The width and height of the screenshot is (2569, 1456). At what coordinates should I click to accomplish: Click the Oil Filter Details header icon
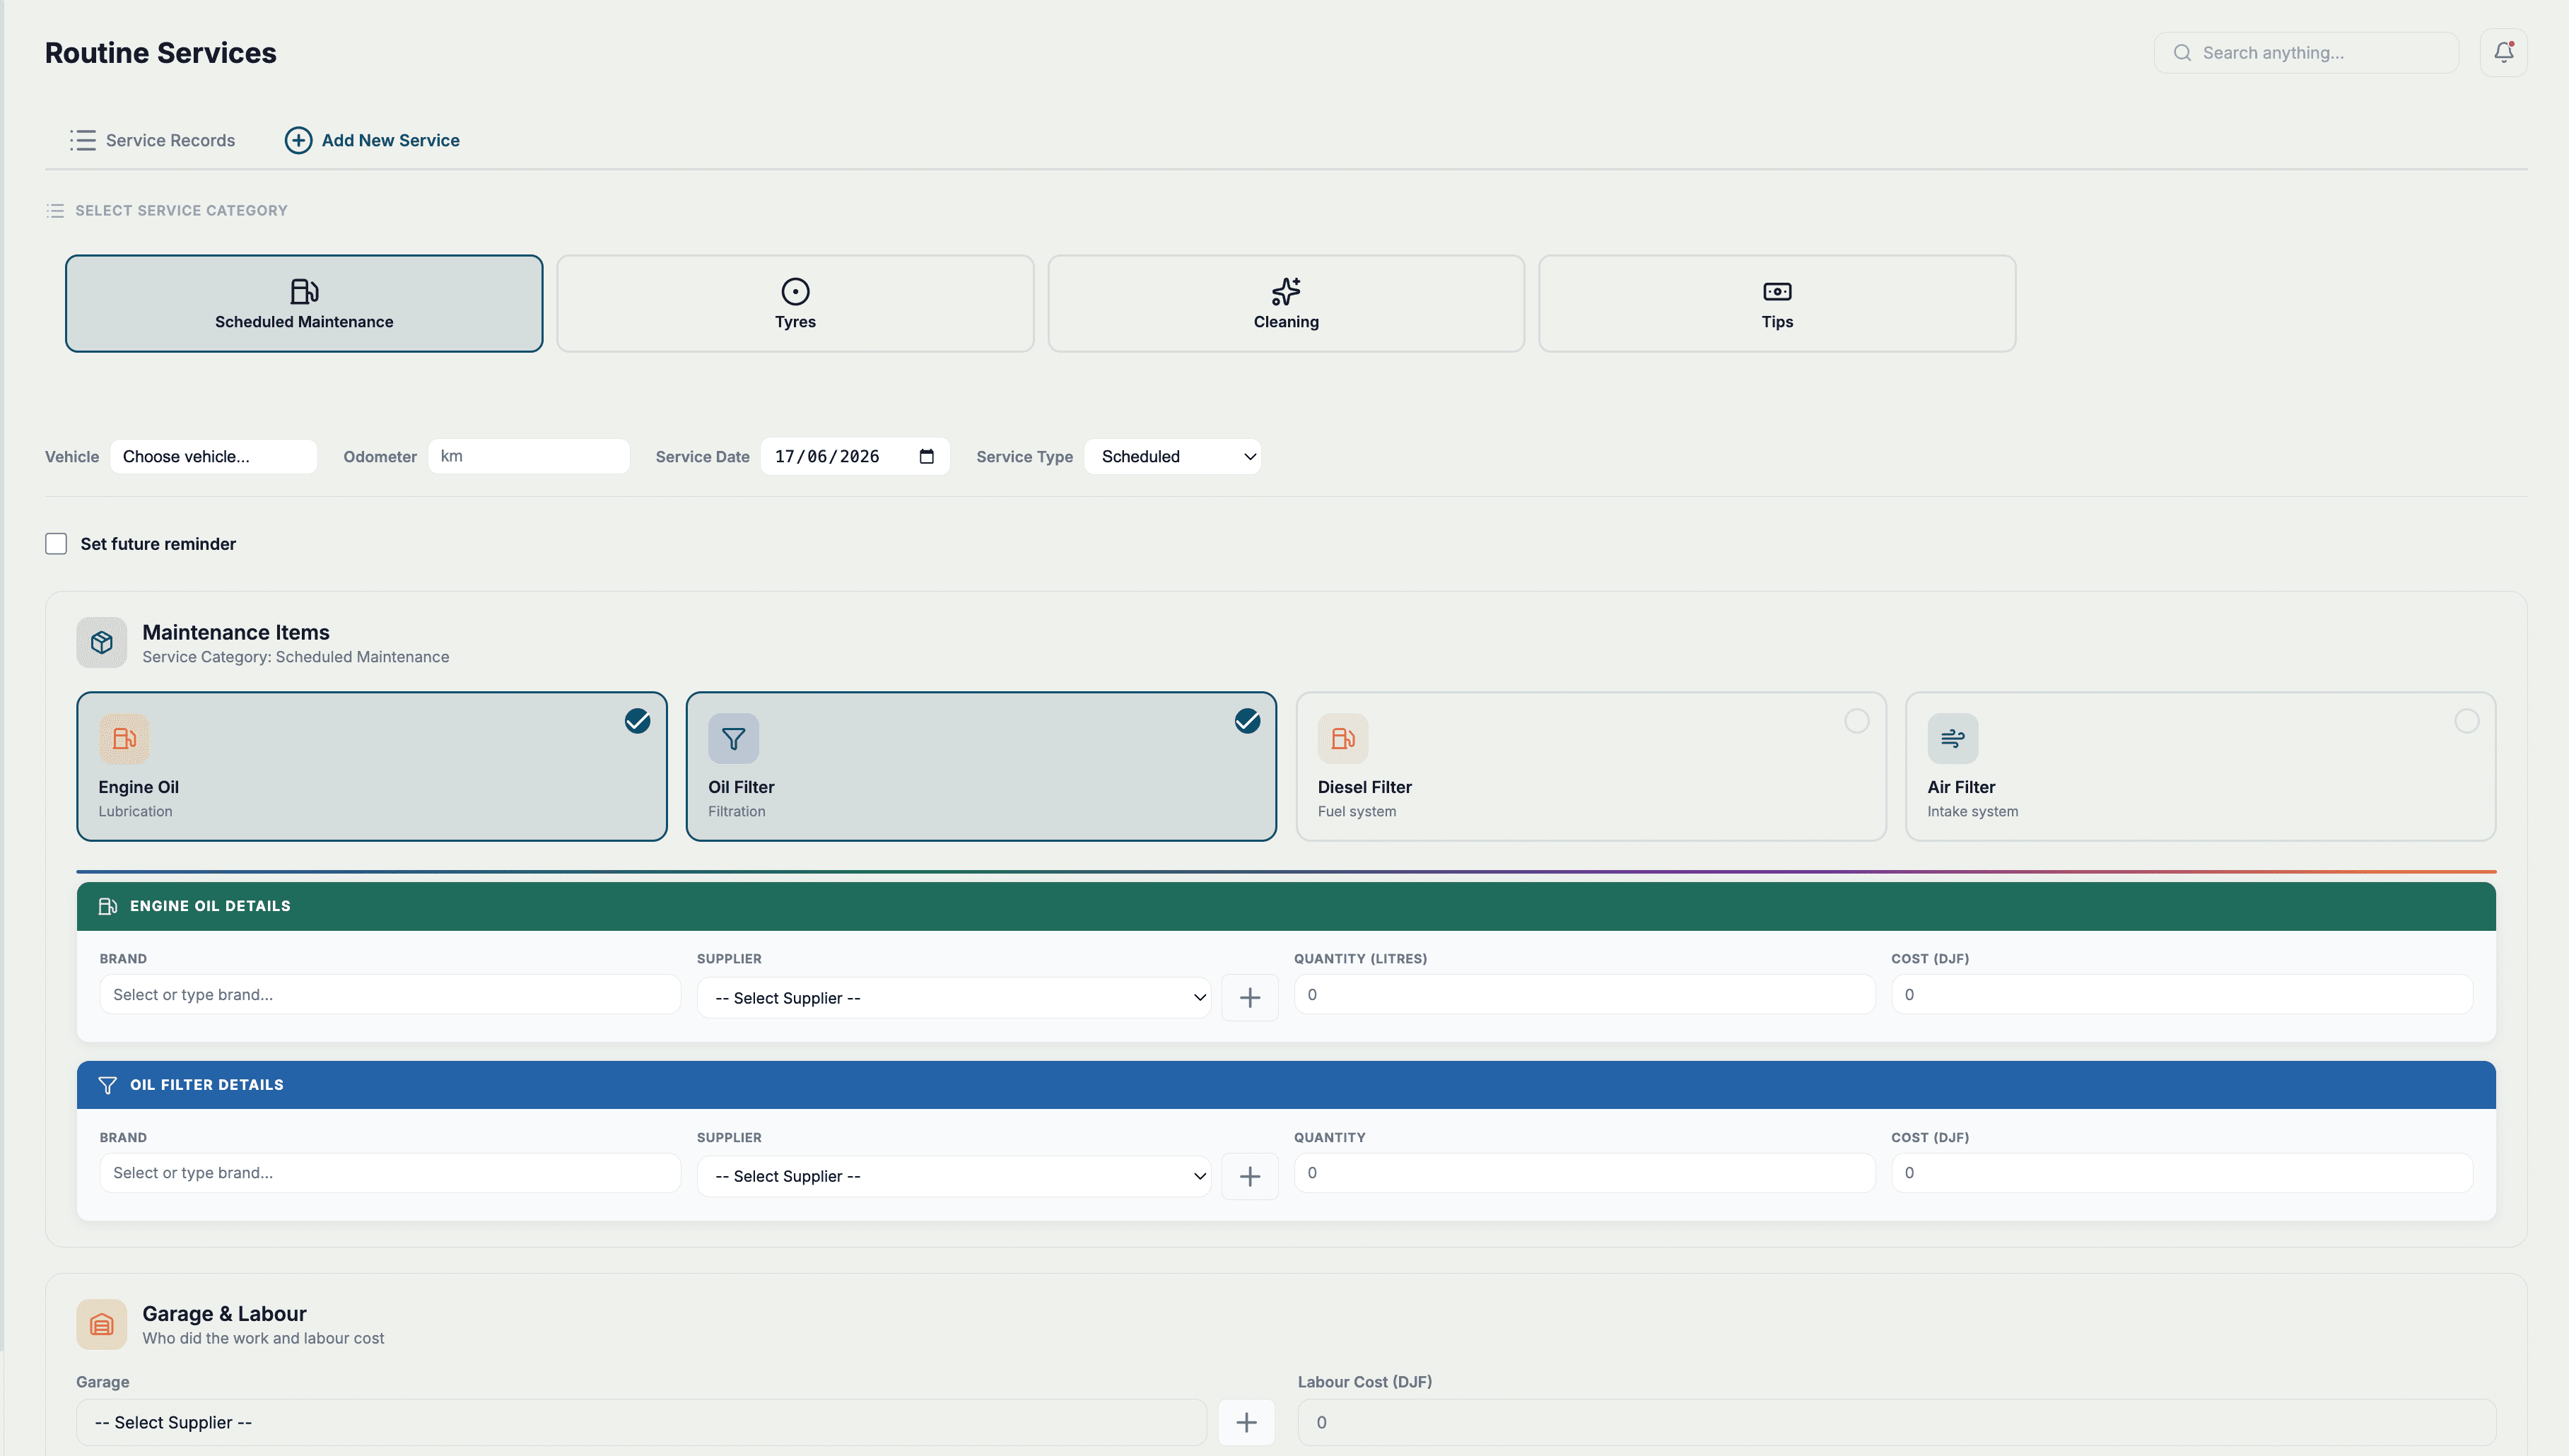click(x=108, y=1085)
